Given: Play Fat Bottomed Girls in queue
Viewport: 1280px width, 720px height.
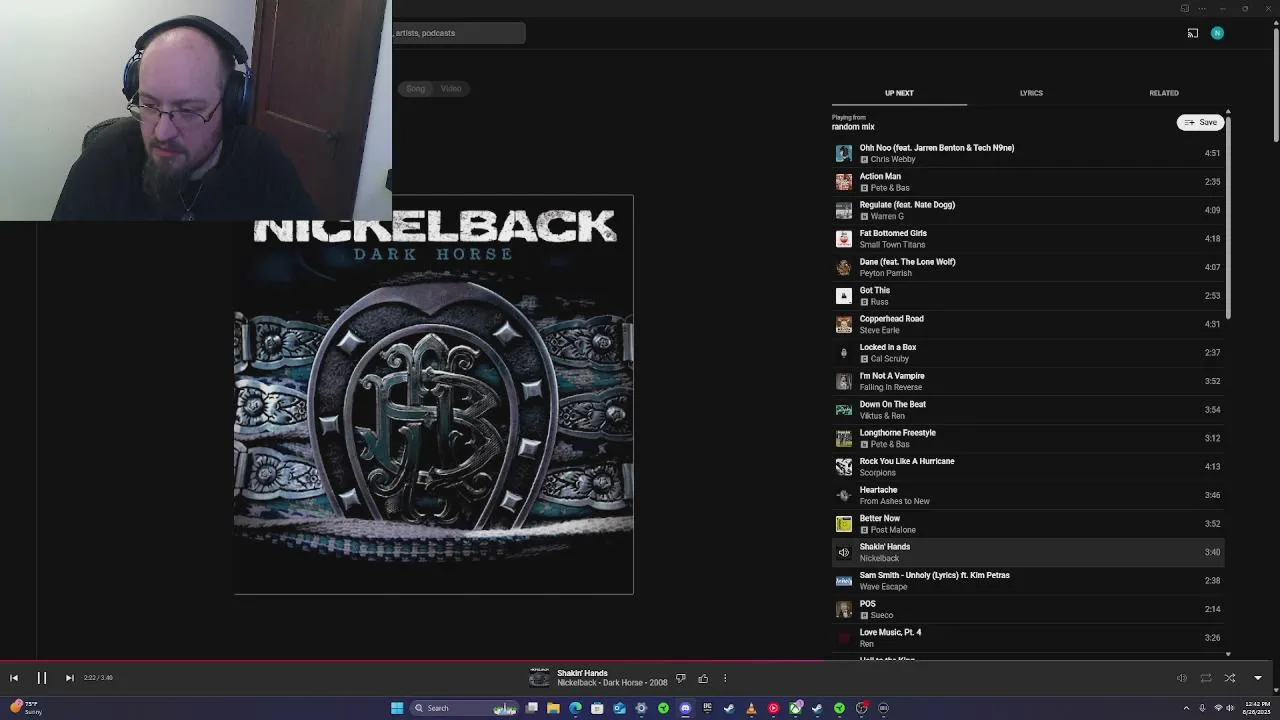Looking at the screenshot, I should [1027, 239].
